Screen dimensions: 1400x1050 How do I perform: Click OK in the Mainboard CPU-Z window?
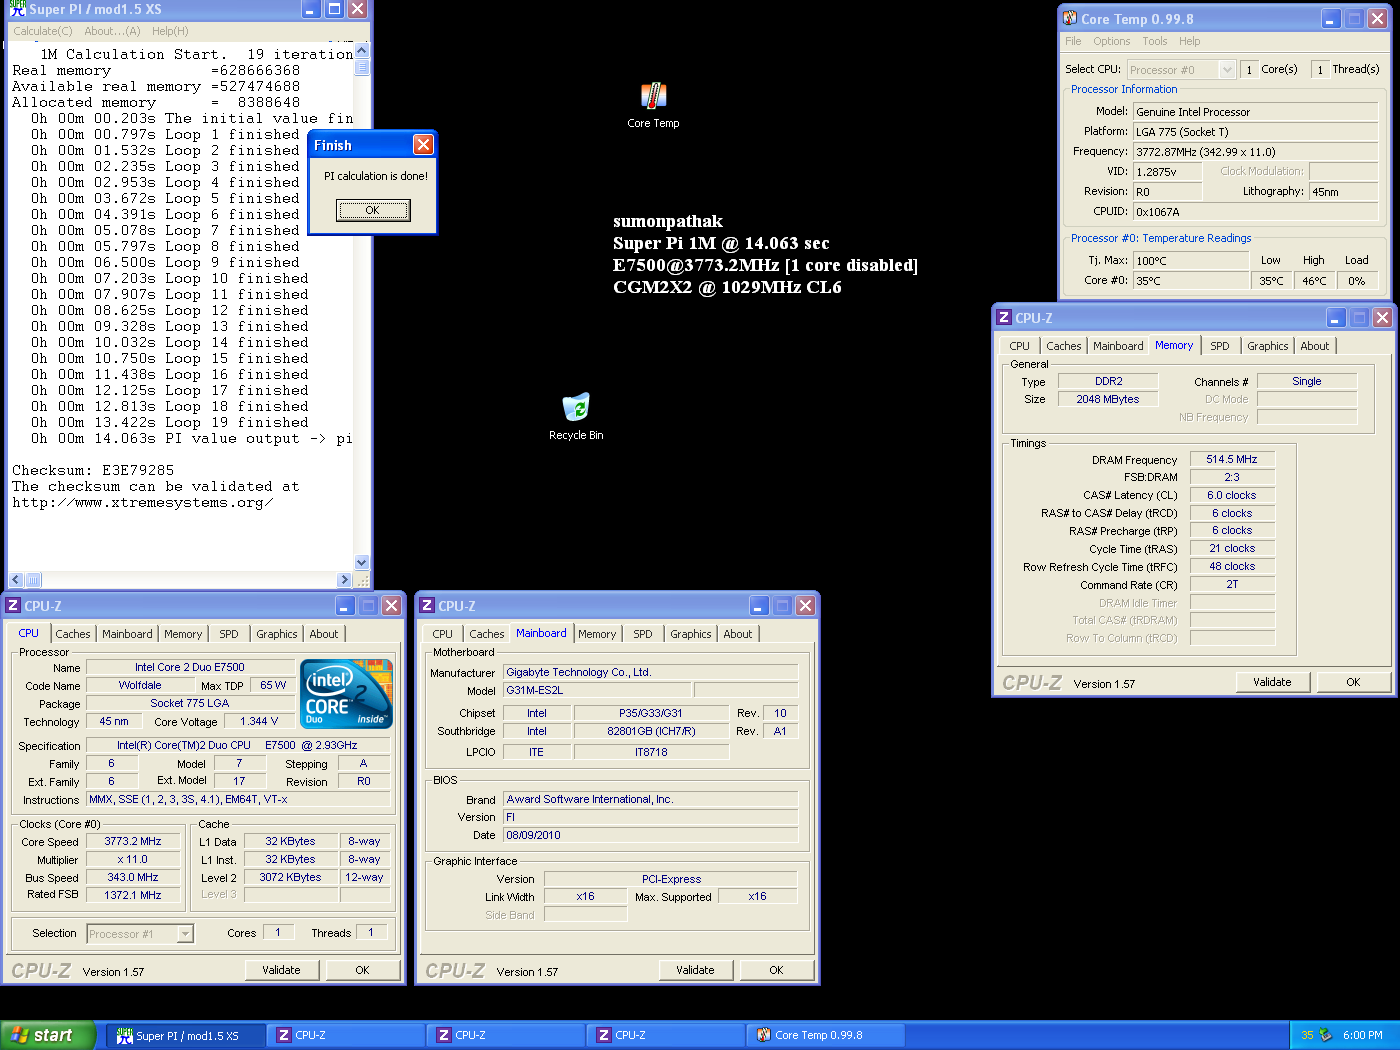tap(776, 970)
